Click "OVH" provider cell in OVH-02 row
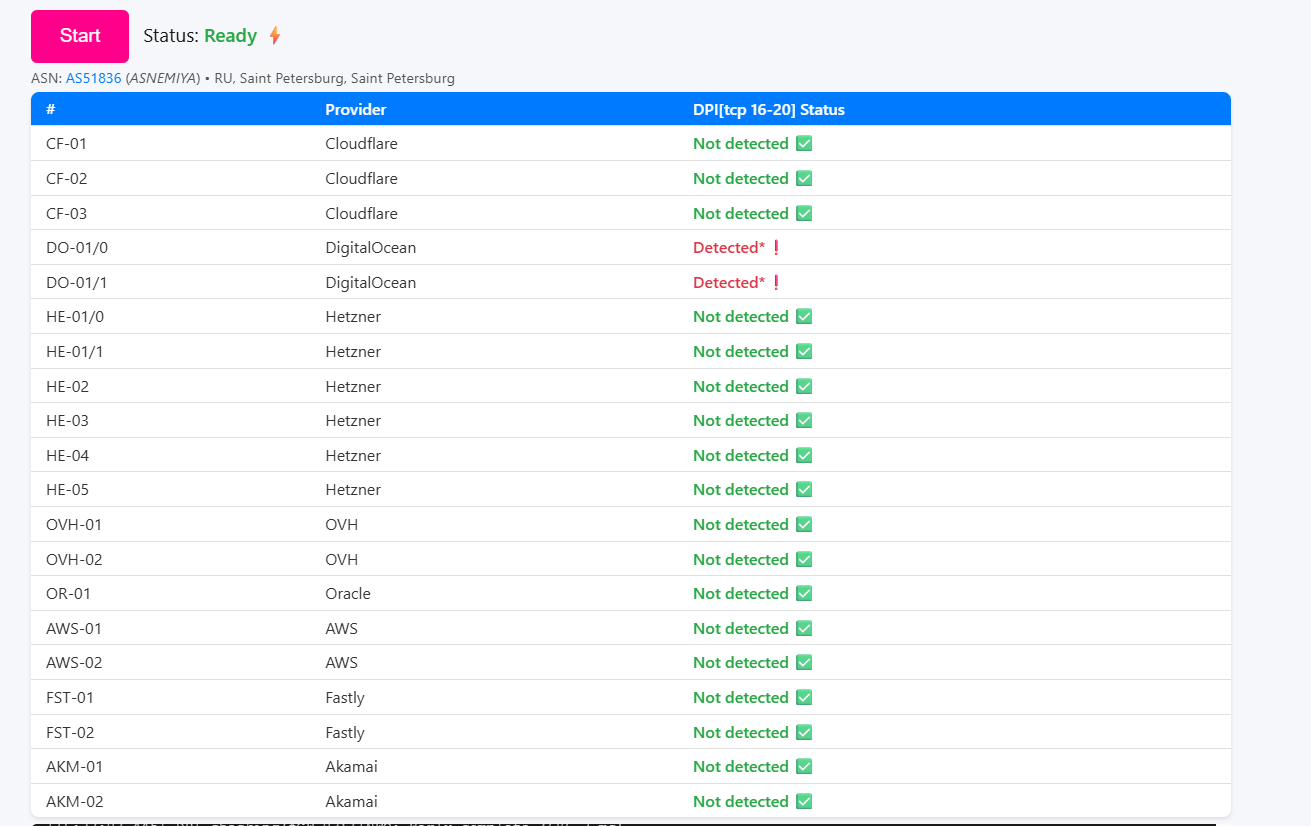This screenshot has width=1311, height=826. tap(342, 560)
